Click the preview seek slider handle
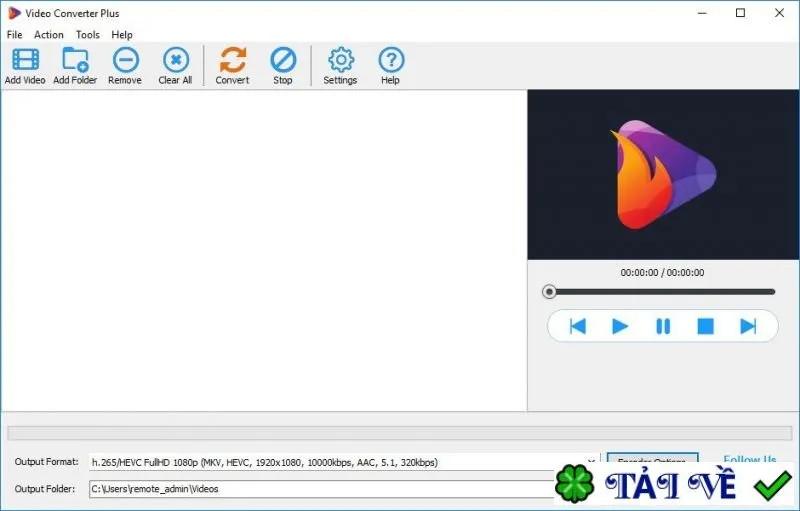This screenshot has width=800, height=511. [549, 292]
